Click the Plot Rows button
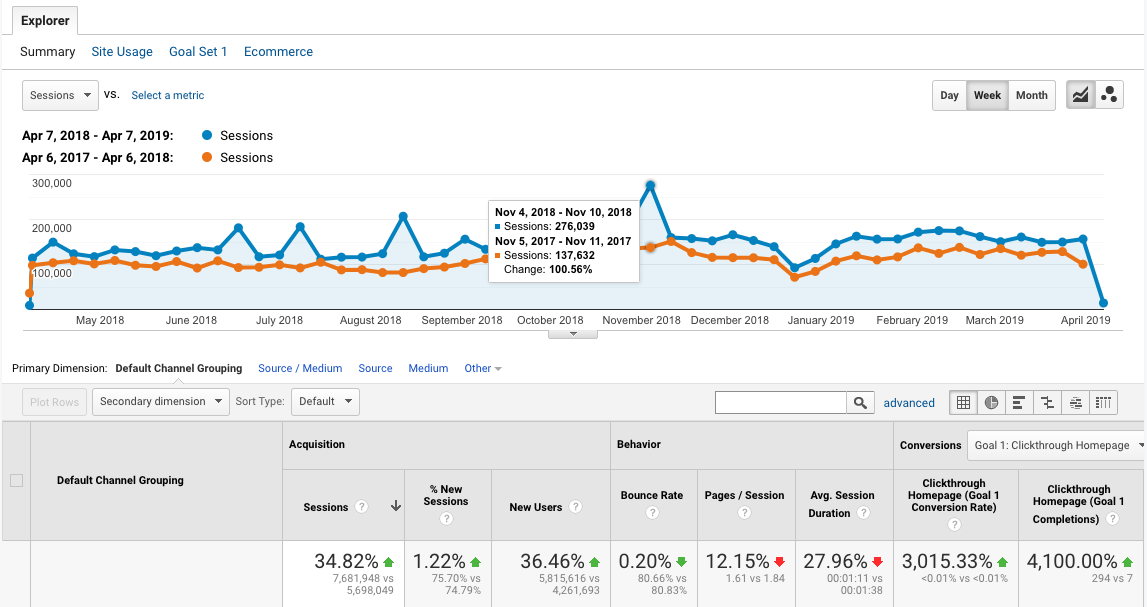Viewport: 1147px width, 607px height. point(55,401)
